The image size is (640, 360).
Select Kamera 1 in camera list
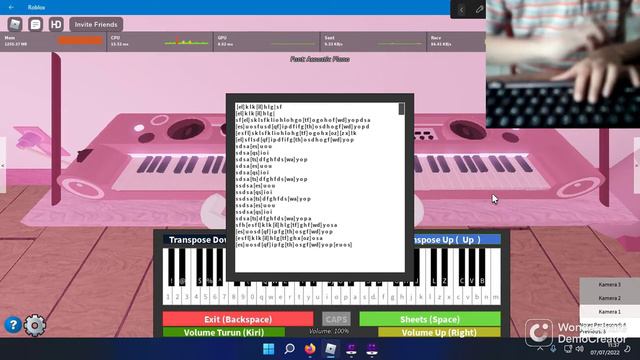coord(609,311)
